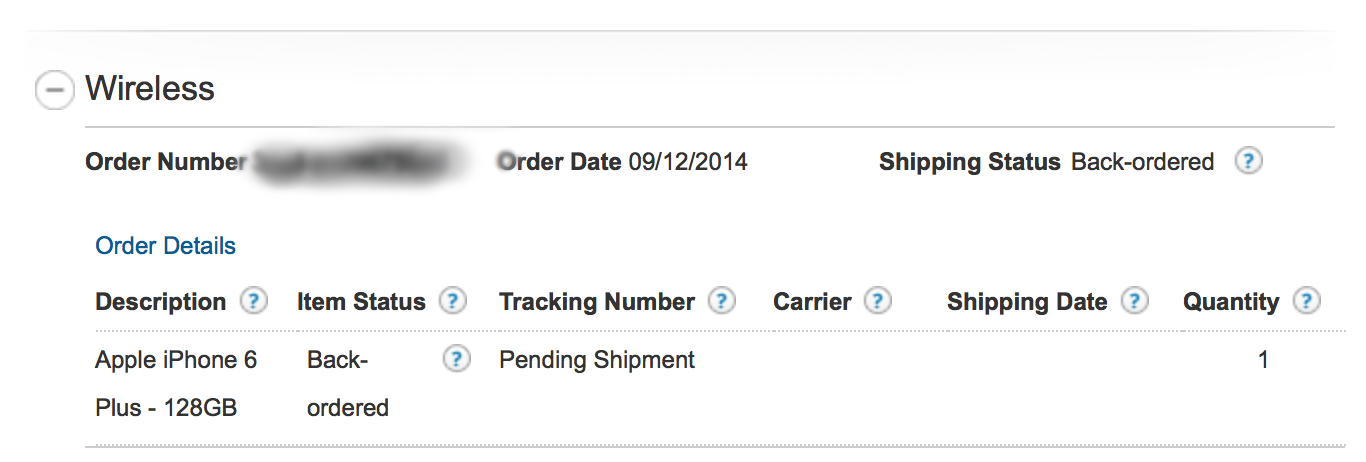This screenshot has width=1366, height=462.
Task: Open the Order Details link
Action: pos(166,246)
